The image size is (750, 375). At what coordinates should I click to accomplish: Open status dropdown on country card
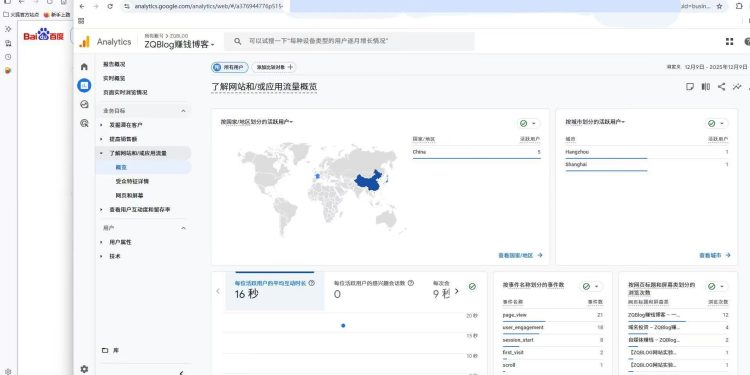pyautogui.click(x=529, y=123)
